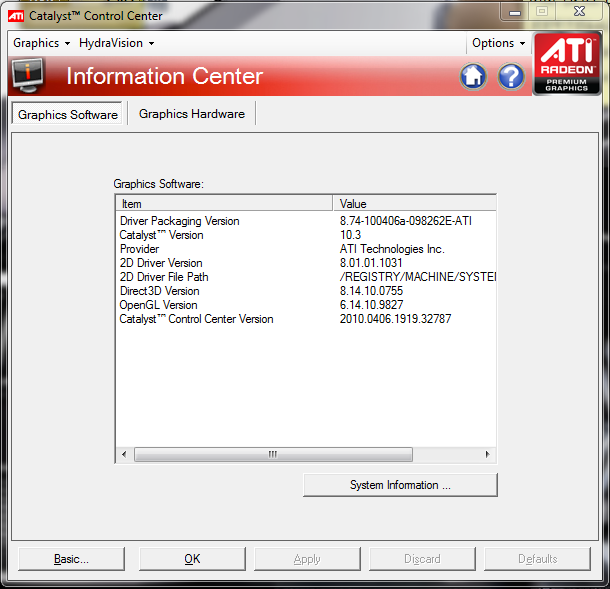Select the 2D Driver Version row
The width and height of the screenshot is (610, 589).
click(306, 263)
